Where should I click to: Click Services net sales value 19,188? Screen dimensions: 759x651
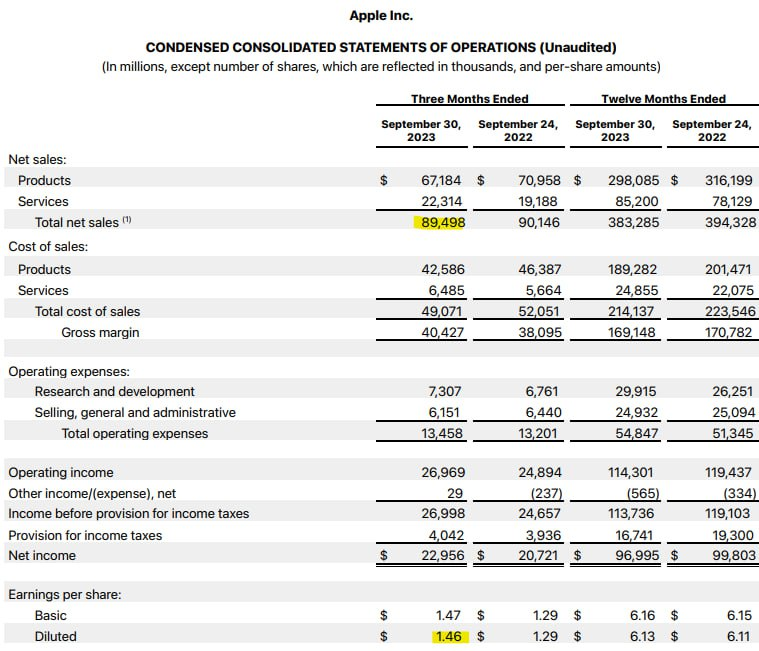pyautogui.click(x=538, y=201)
